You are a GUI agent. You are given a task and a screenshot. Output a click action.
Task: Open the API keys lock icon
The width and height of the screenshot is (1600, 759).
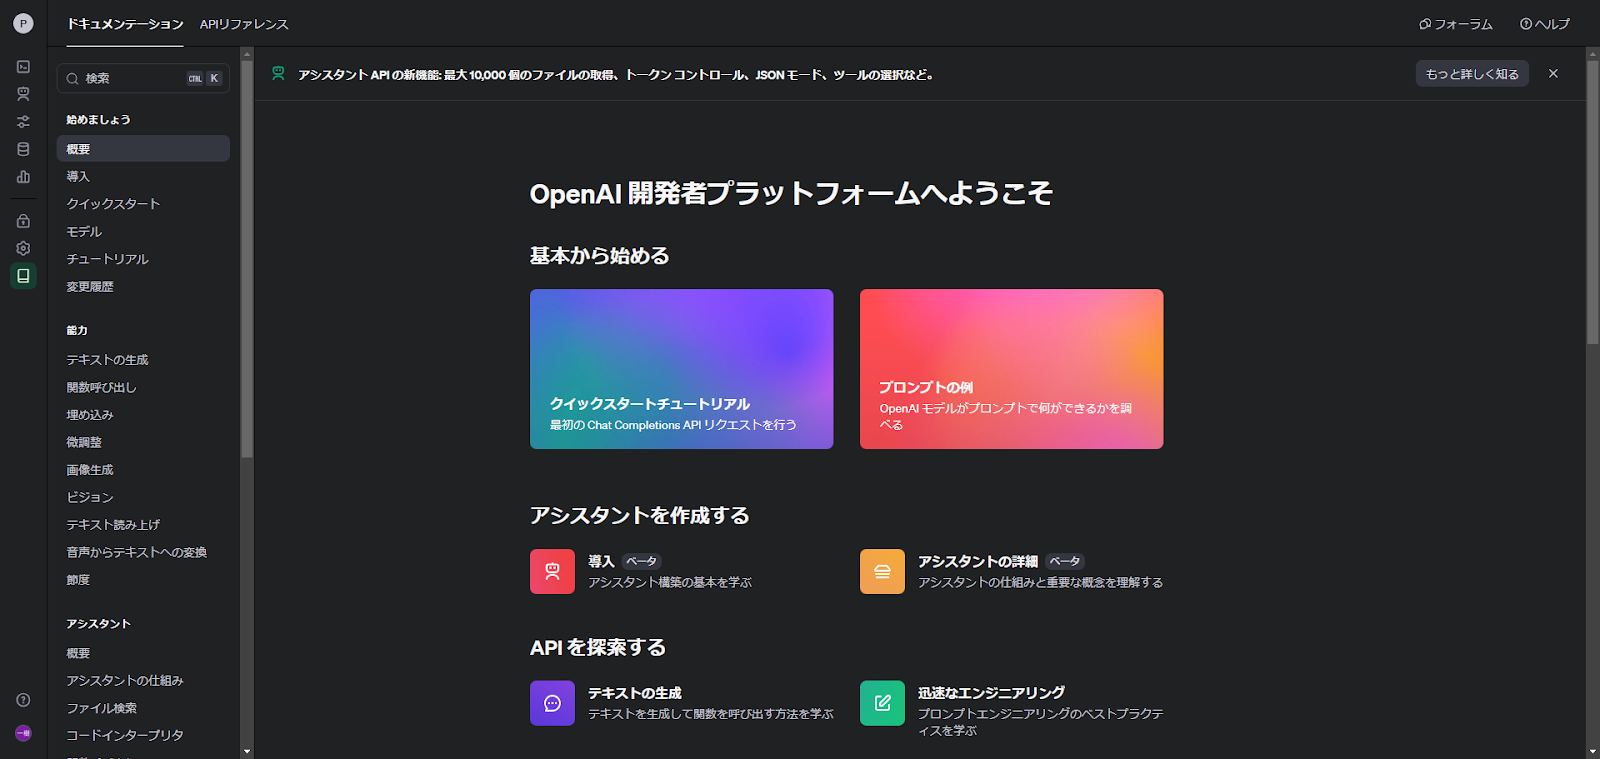point(23,221)
